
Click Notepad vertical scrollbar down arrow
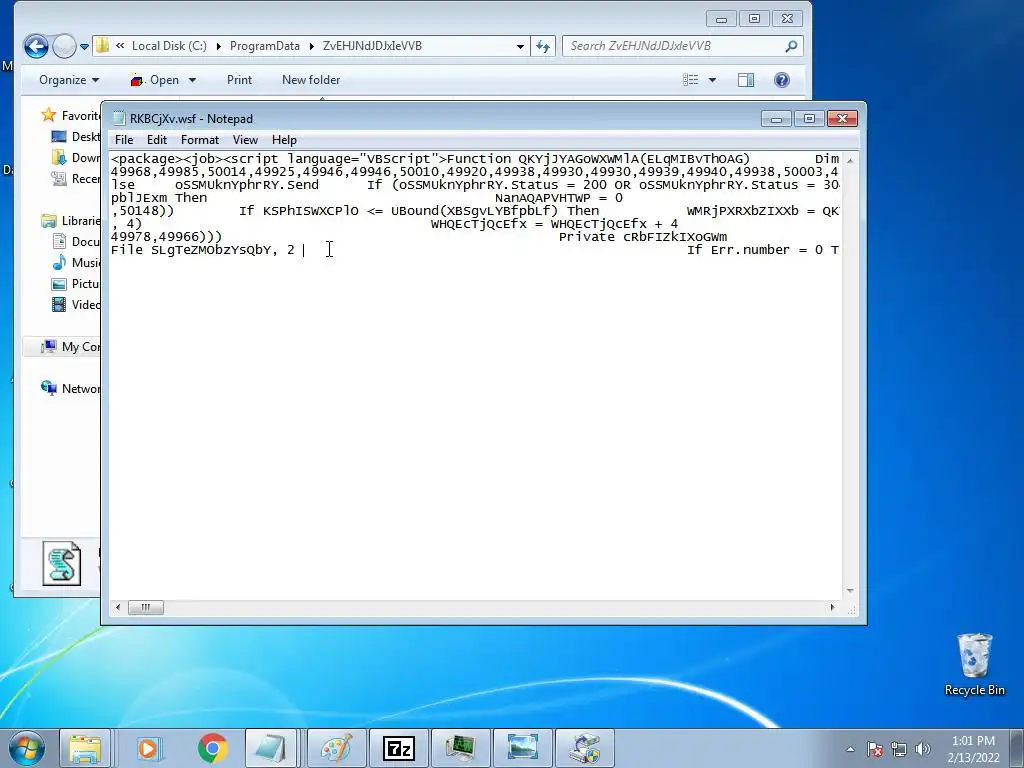(x=850, y=590)
